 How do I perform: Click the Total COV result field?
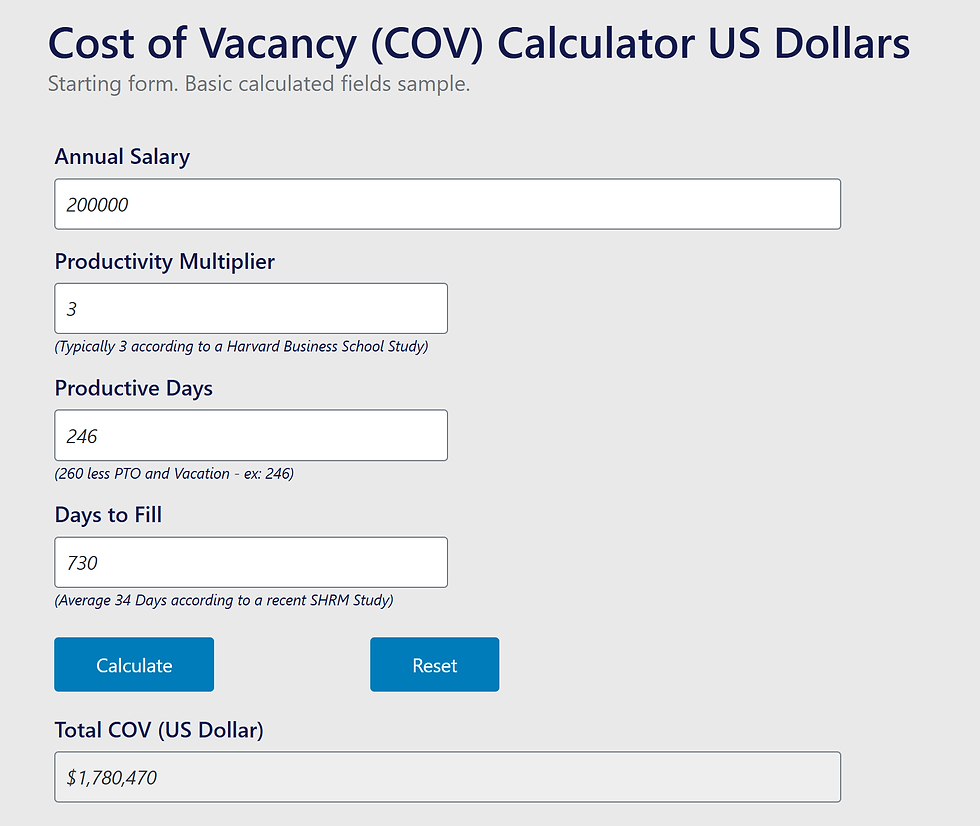(x=447, y=776)
